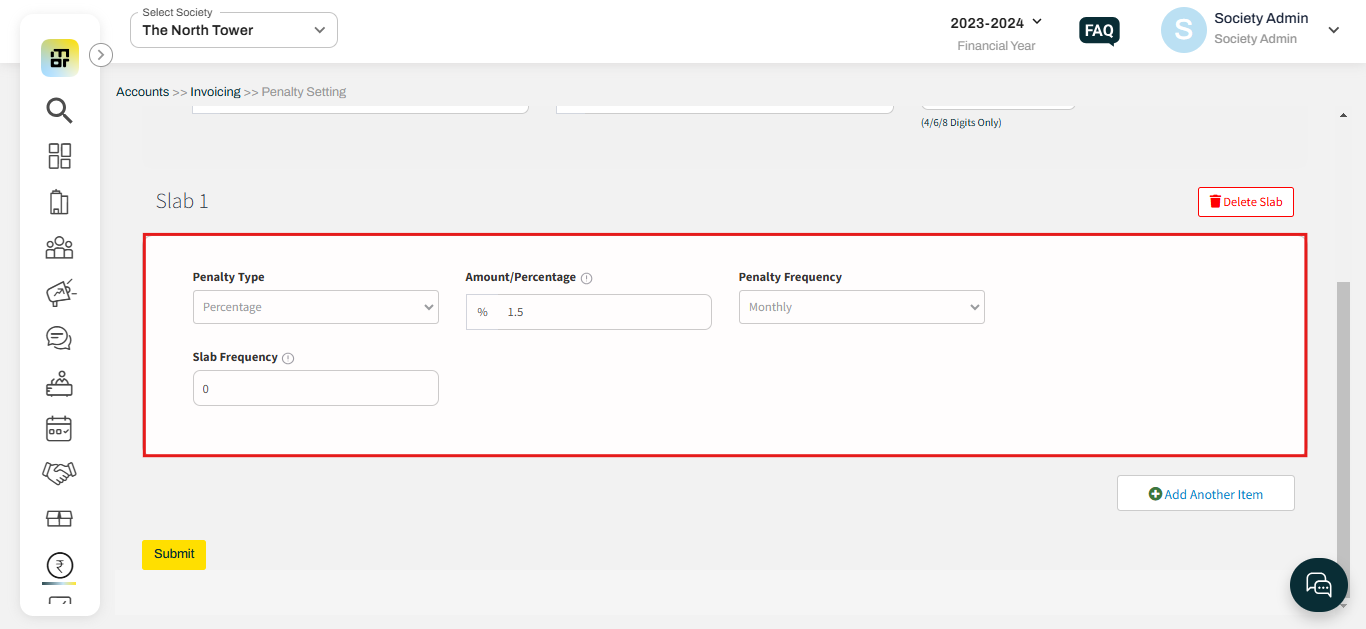The image size is (1366, 629).
Task: Open the chat/messages icon in sidebar
Action: click(x=59, y=338)
